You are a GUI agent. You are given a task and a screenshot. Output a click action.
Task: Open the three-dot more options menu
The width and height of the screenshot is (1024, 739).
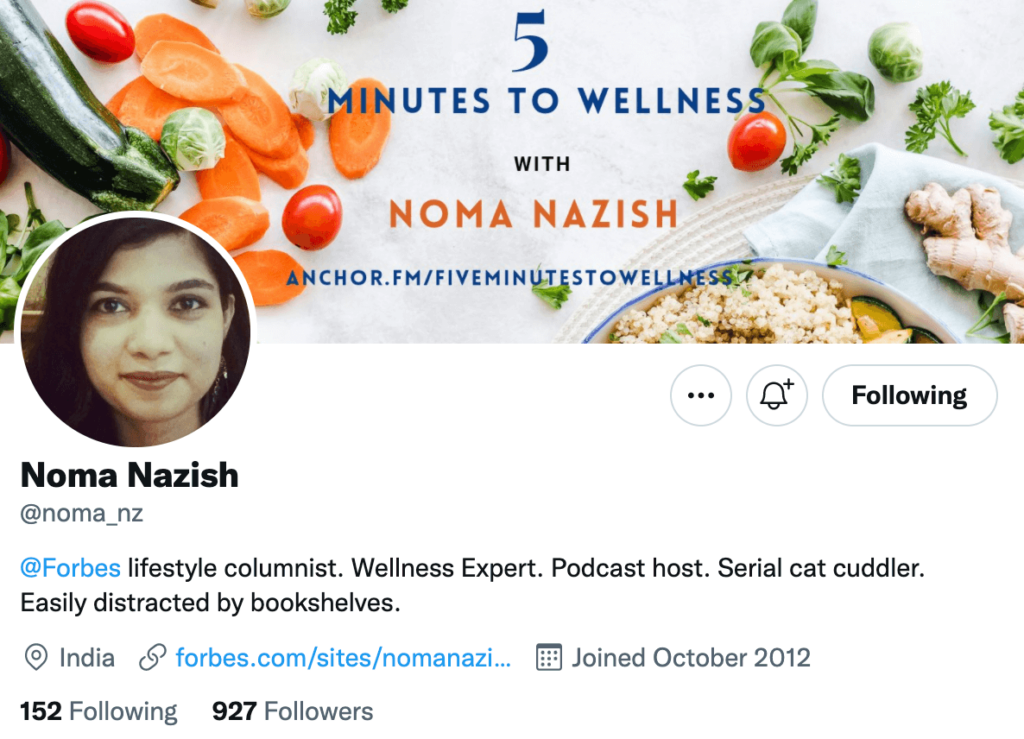click(x=701, y=395)
